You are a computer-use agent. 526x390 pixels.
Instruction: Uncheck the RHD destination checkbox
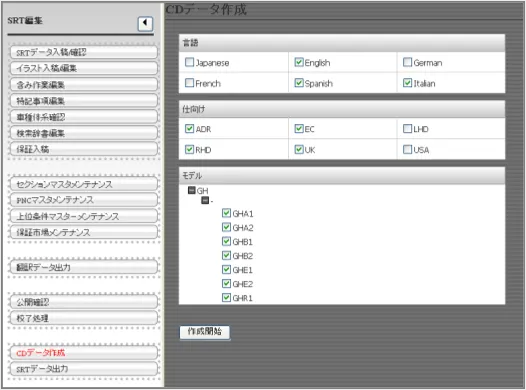tap(190, 149)
